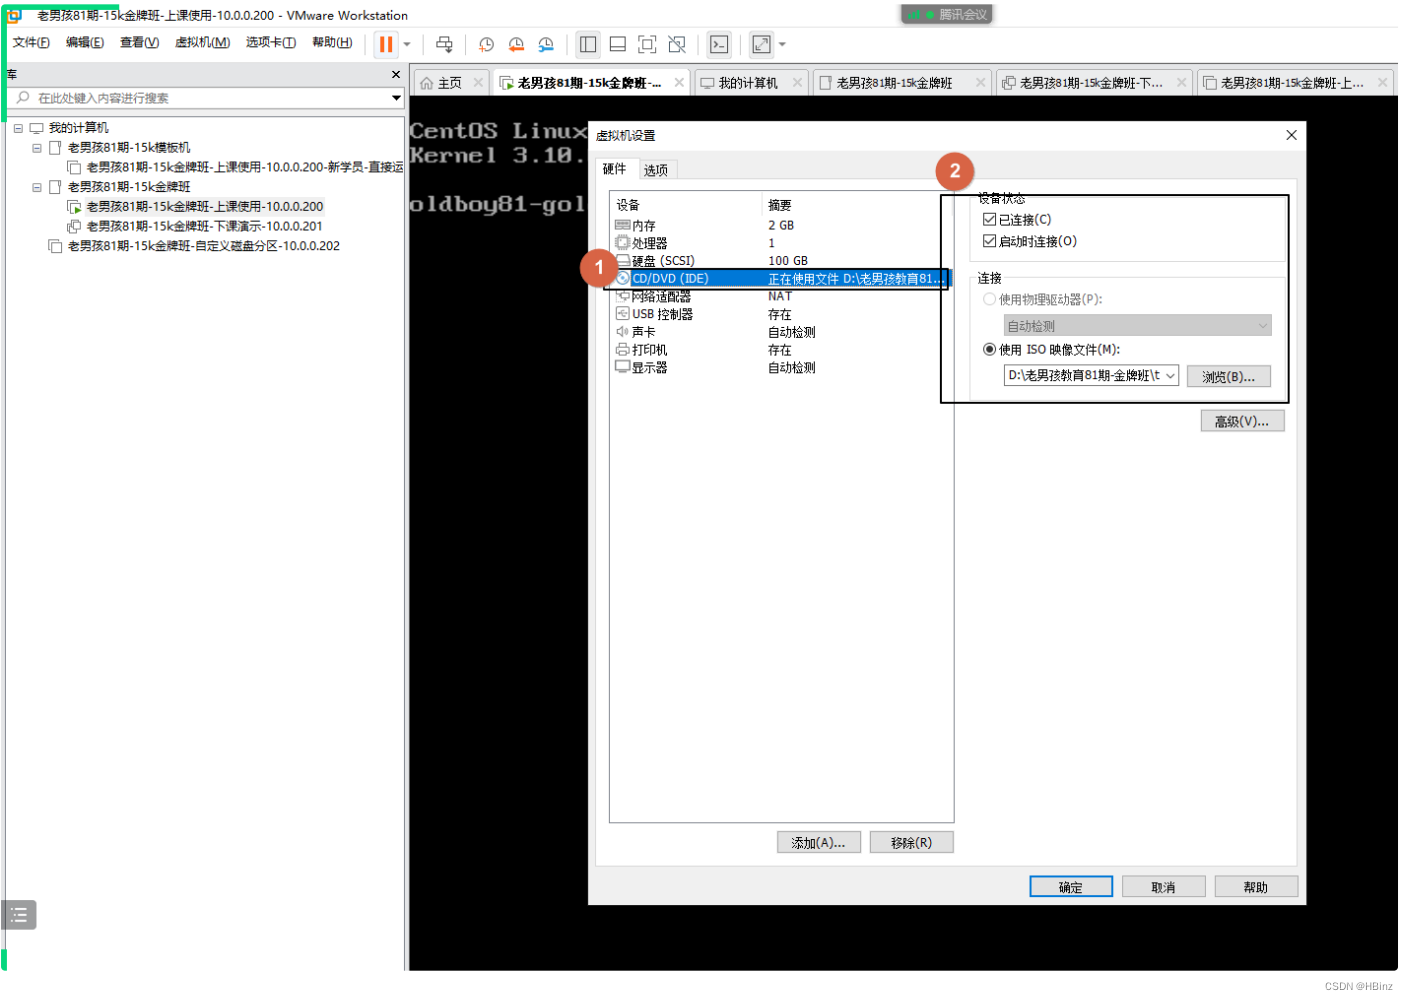Select the 内存 device row
This screenshot has height=1000, width=1408.
[x=780, y=226]
